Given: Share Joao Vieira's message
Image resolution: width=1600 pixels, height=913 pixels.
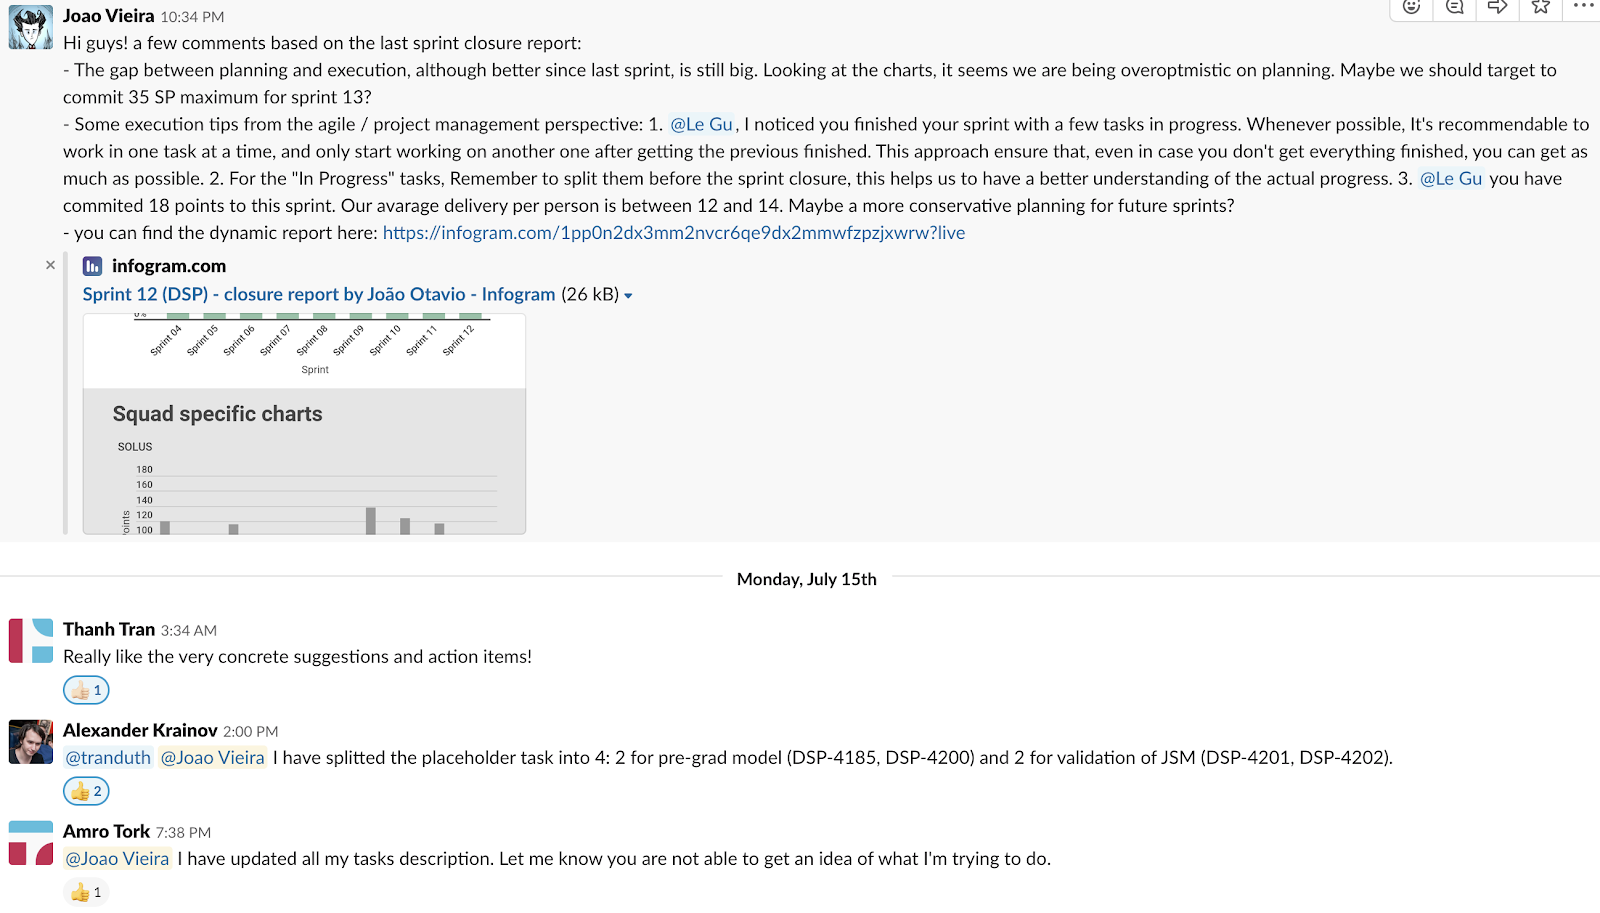Looking at the screenshot, I should coord(1496,9).
